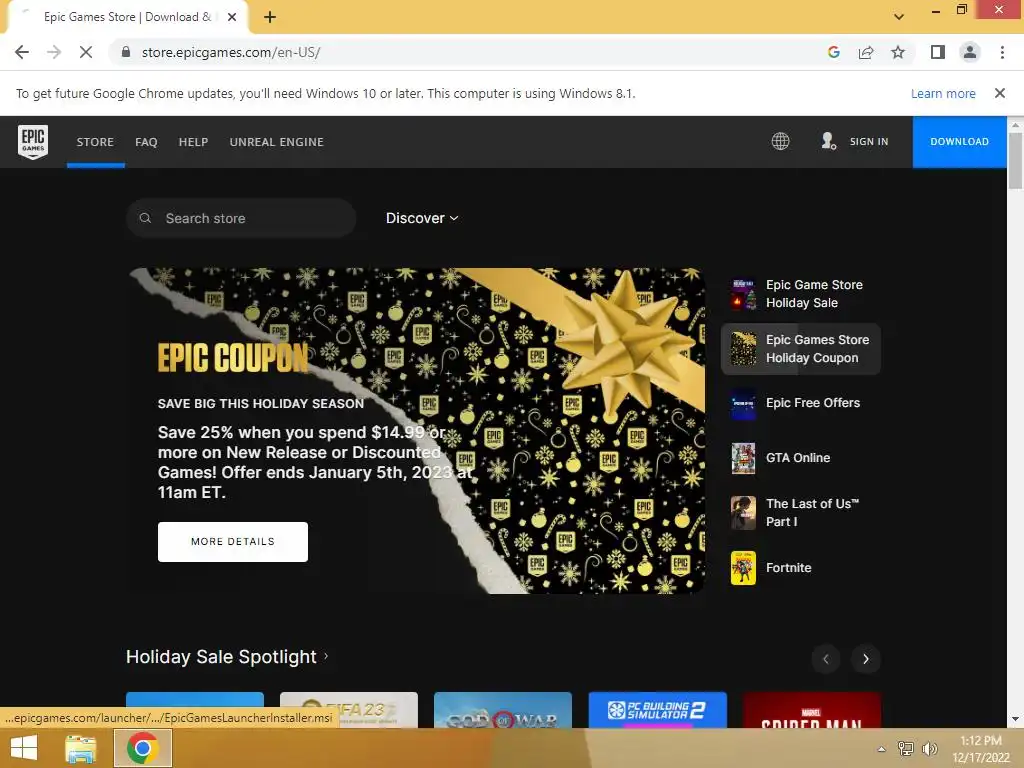Open the Chrome three-dot menu
The width and height of the screenshot is (1024, 768).
(1002, 52)
